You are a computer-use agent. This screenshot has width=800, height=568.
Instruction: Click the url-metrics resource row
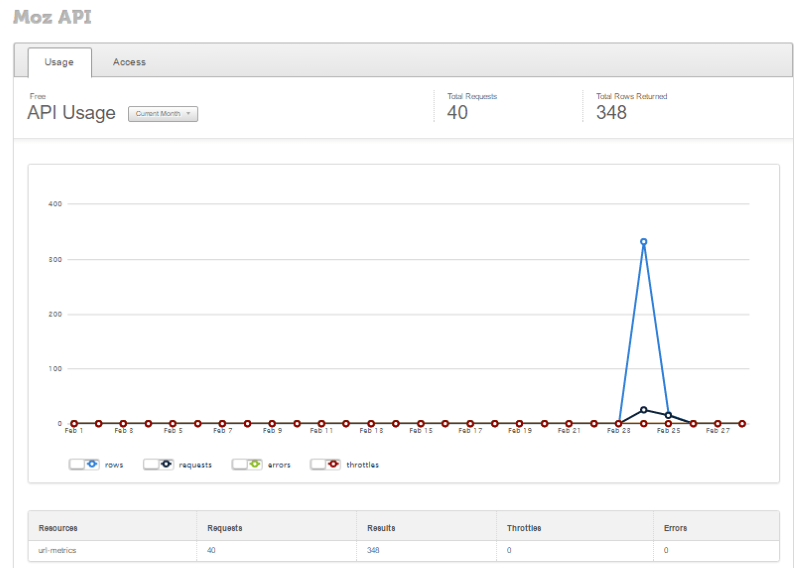[x=404, y=550]
